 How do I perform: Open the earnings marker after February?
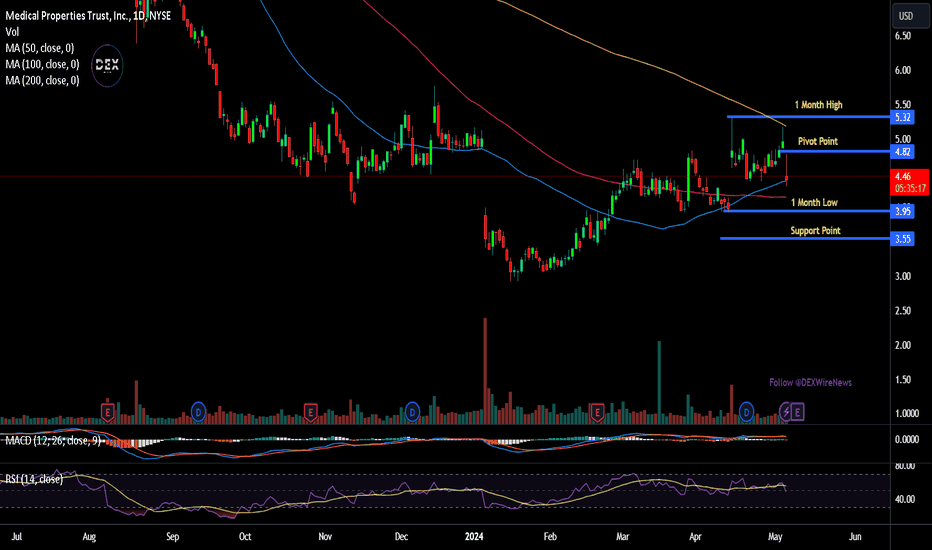597,411
